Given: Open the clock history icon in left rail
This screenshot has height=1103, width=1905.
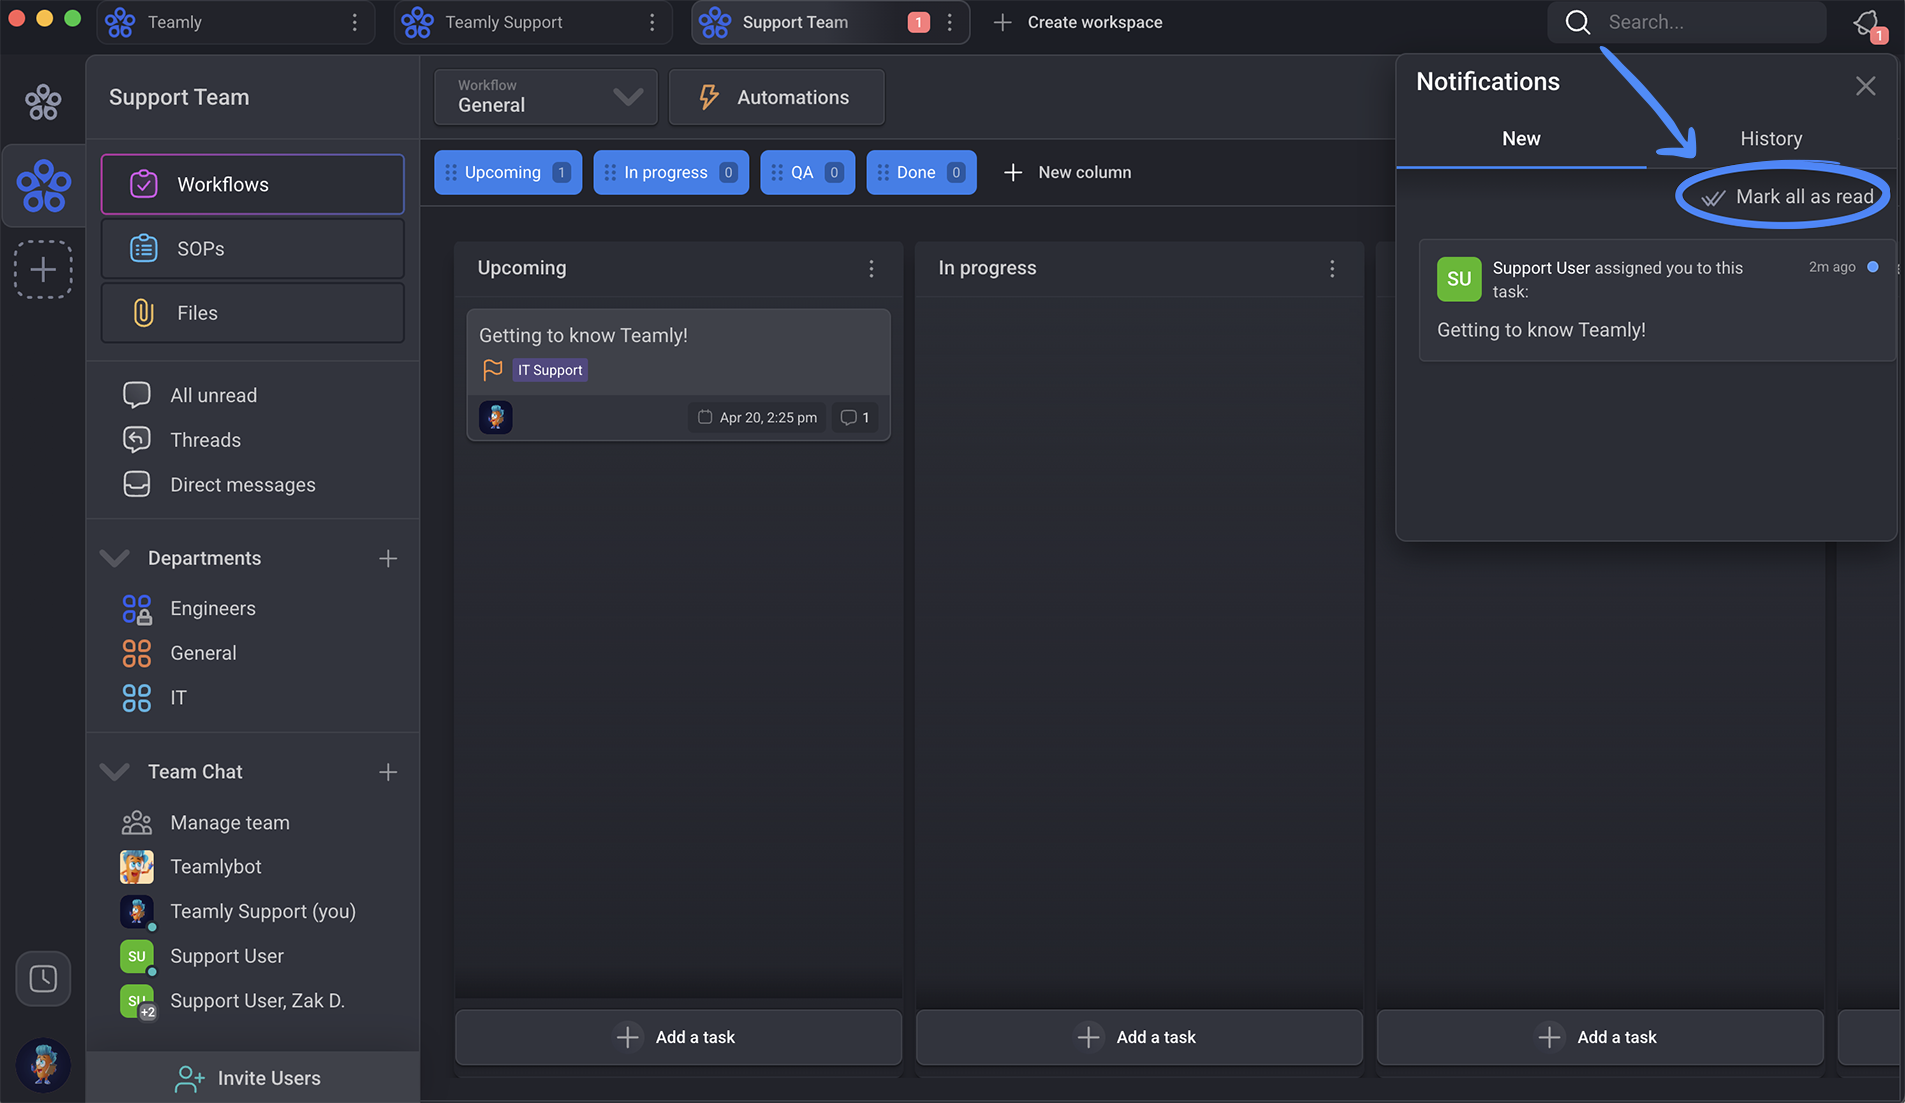Looking at the screenshot, I should click(43, 978).
